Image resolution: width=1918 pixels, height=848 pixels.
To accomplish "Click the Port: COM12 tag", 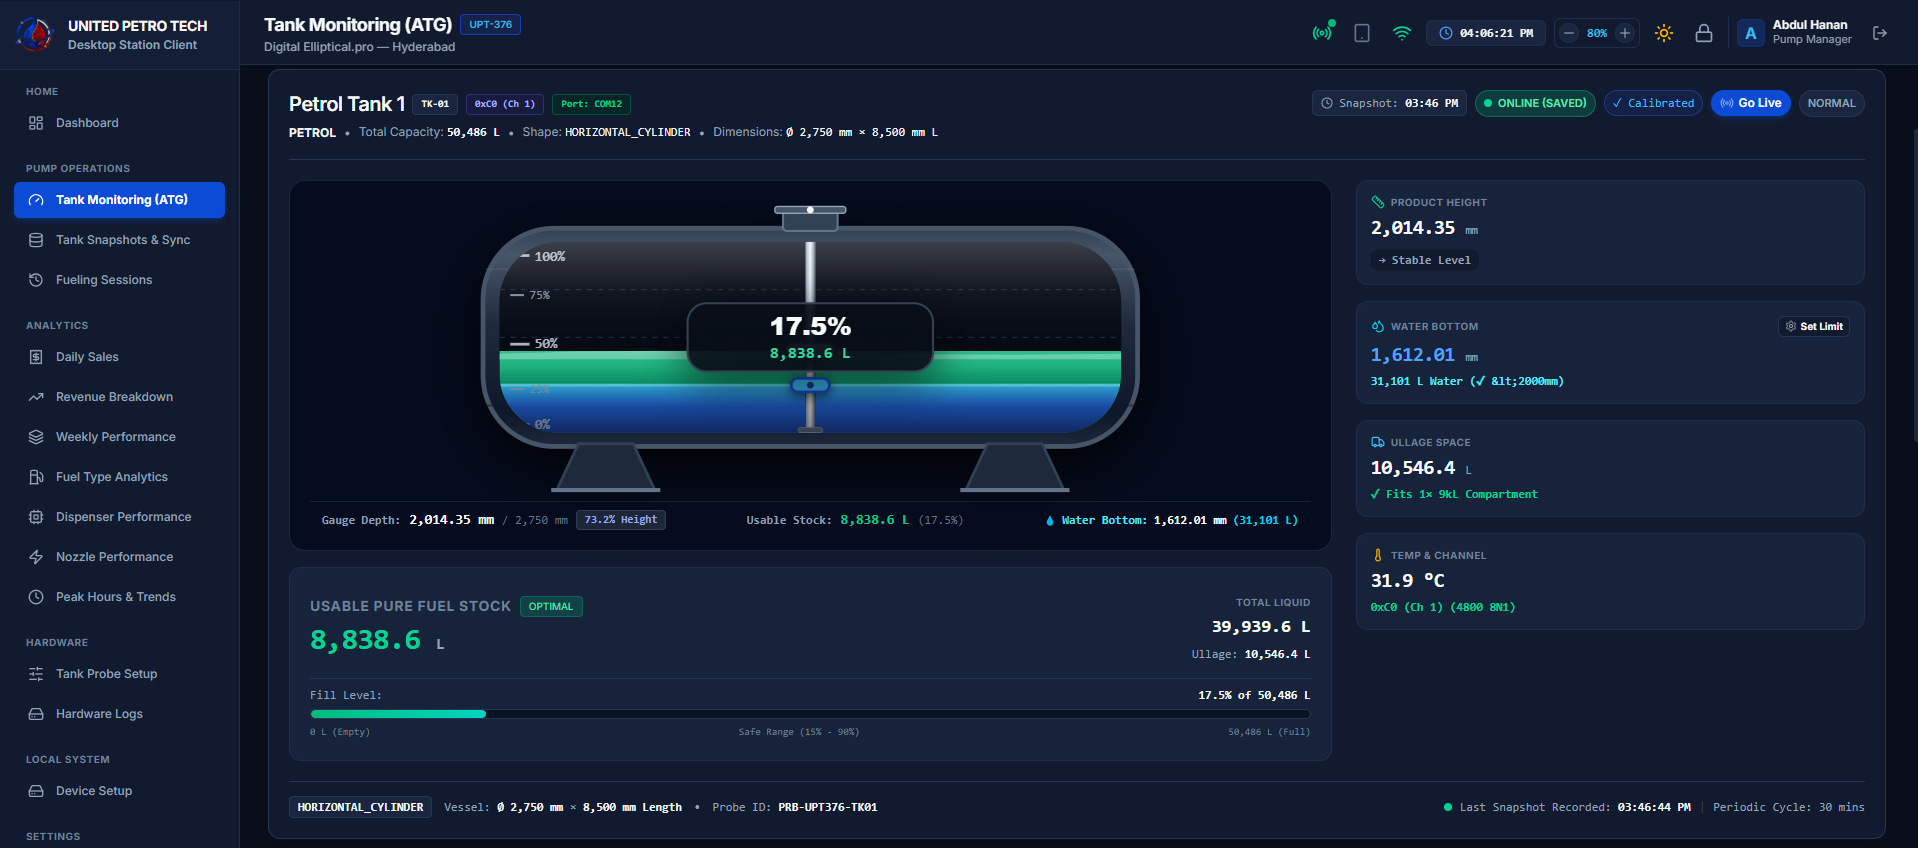I will coord(591,104).
